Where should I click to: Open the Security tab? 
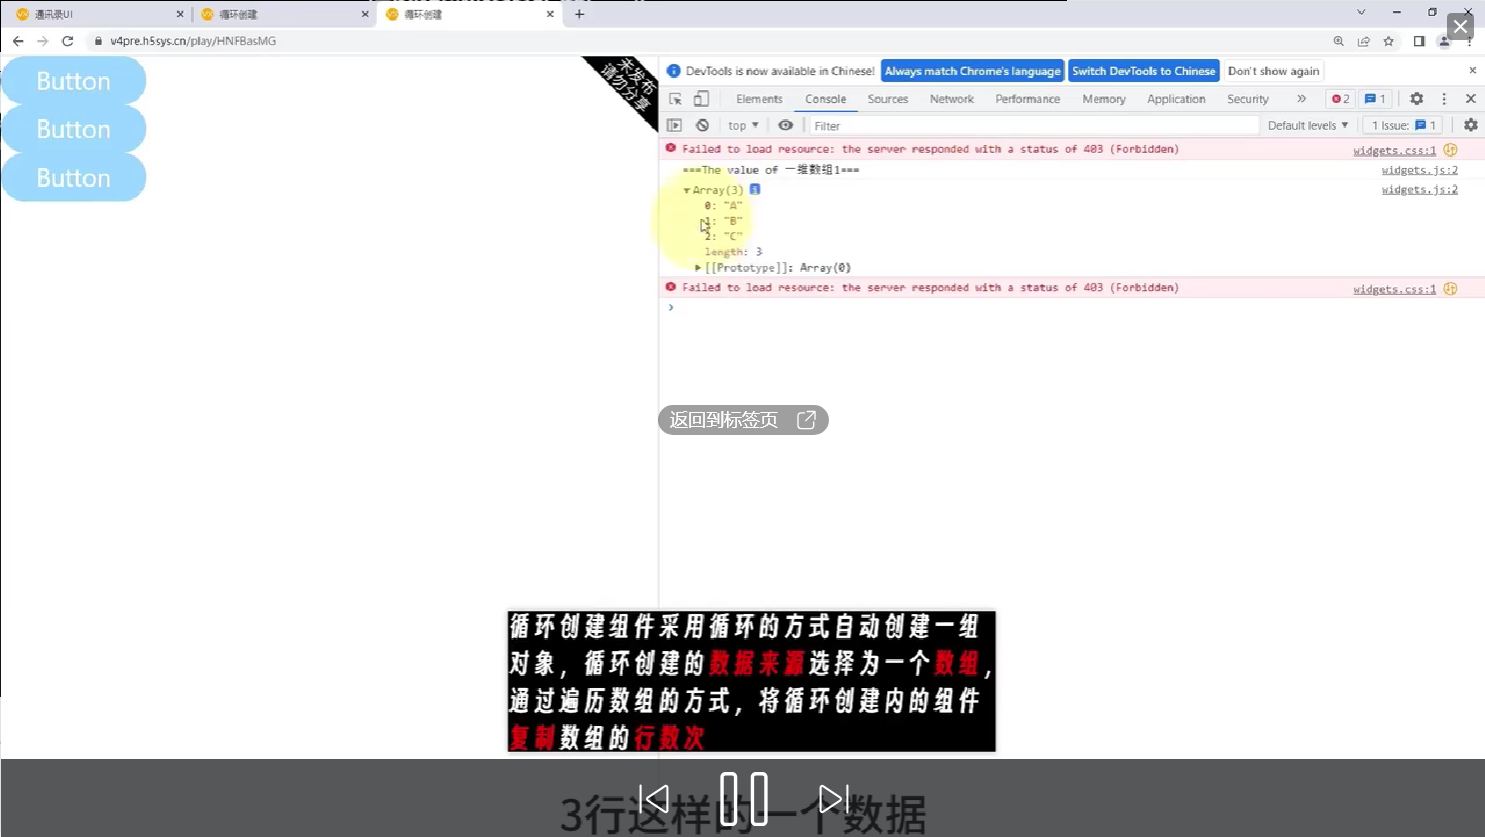click(x=1248, y=99)
